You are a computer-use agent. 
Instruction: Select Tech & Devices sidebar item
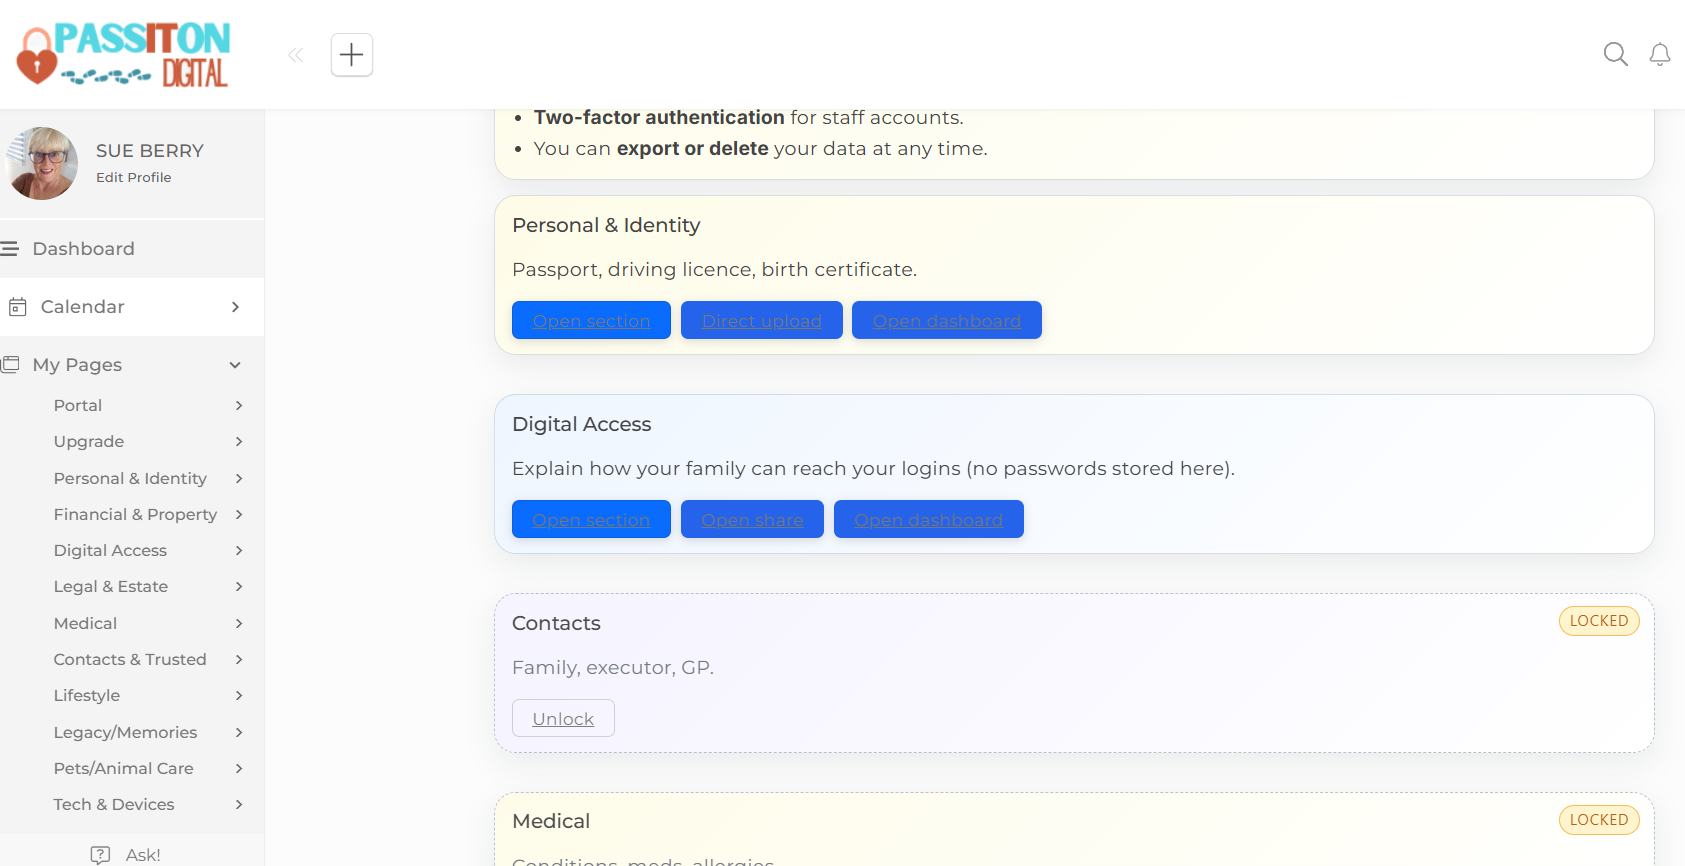pyautogui.click(x=114, y=804)
